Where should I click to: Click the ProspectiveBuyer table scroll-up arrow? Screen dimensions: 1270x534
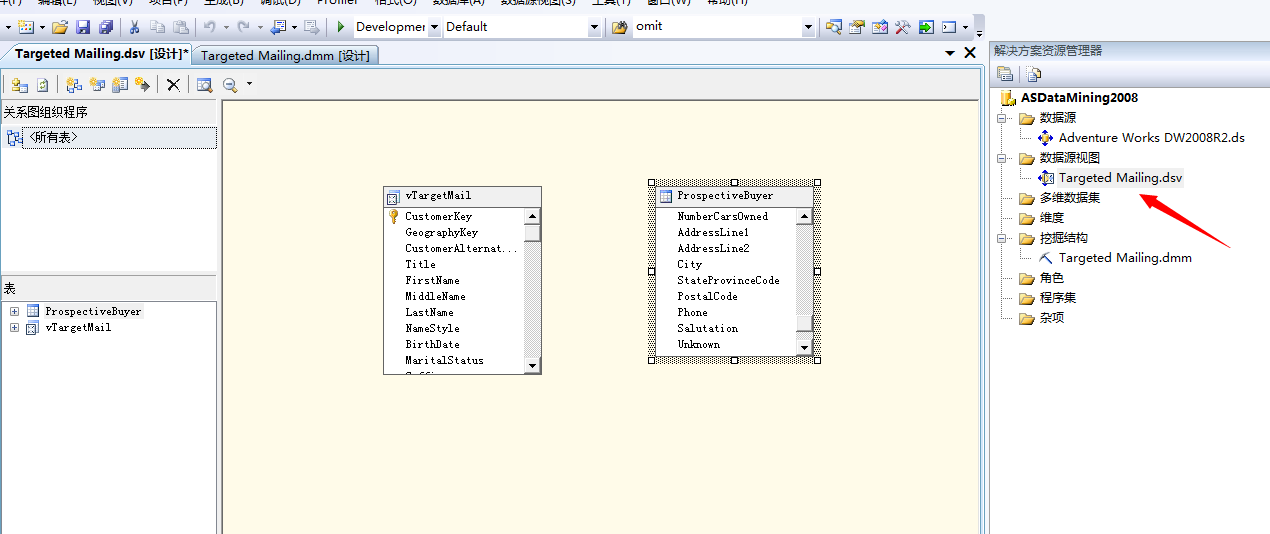click(804, 216)
